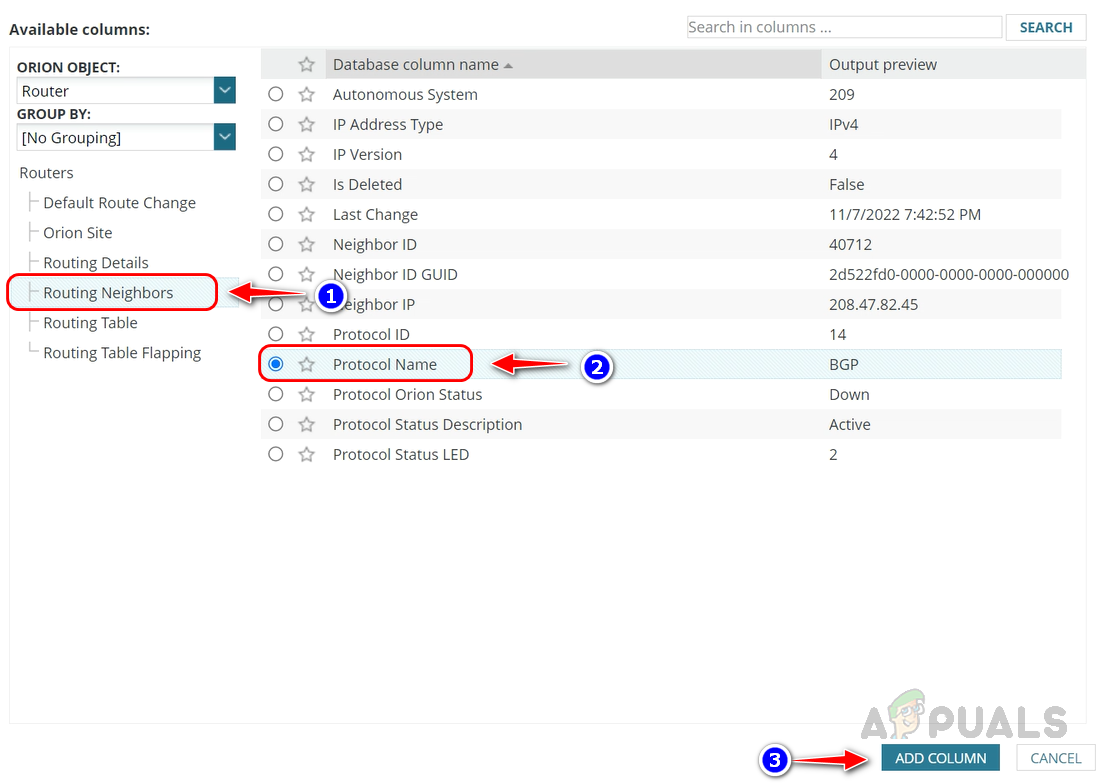Toggle the Protocol Name radio button
The image size is (1108, 784).
tap(276, 363)
